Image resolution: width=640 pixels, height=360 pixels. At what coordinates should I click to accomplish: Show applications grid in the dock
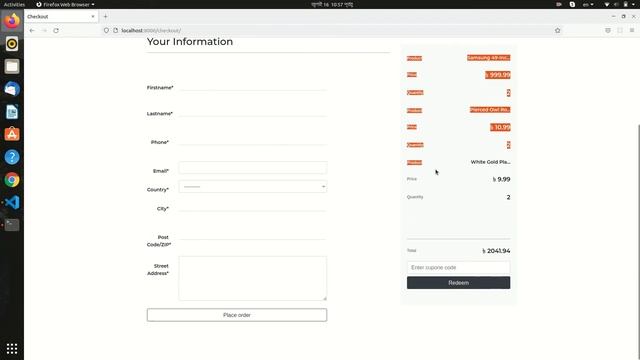(12, 349)
